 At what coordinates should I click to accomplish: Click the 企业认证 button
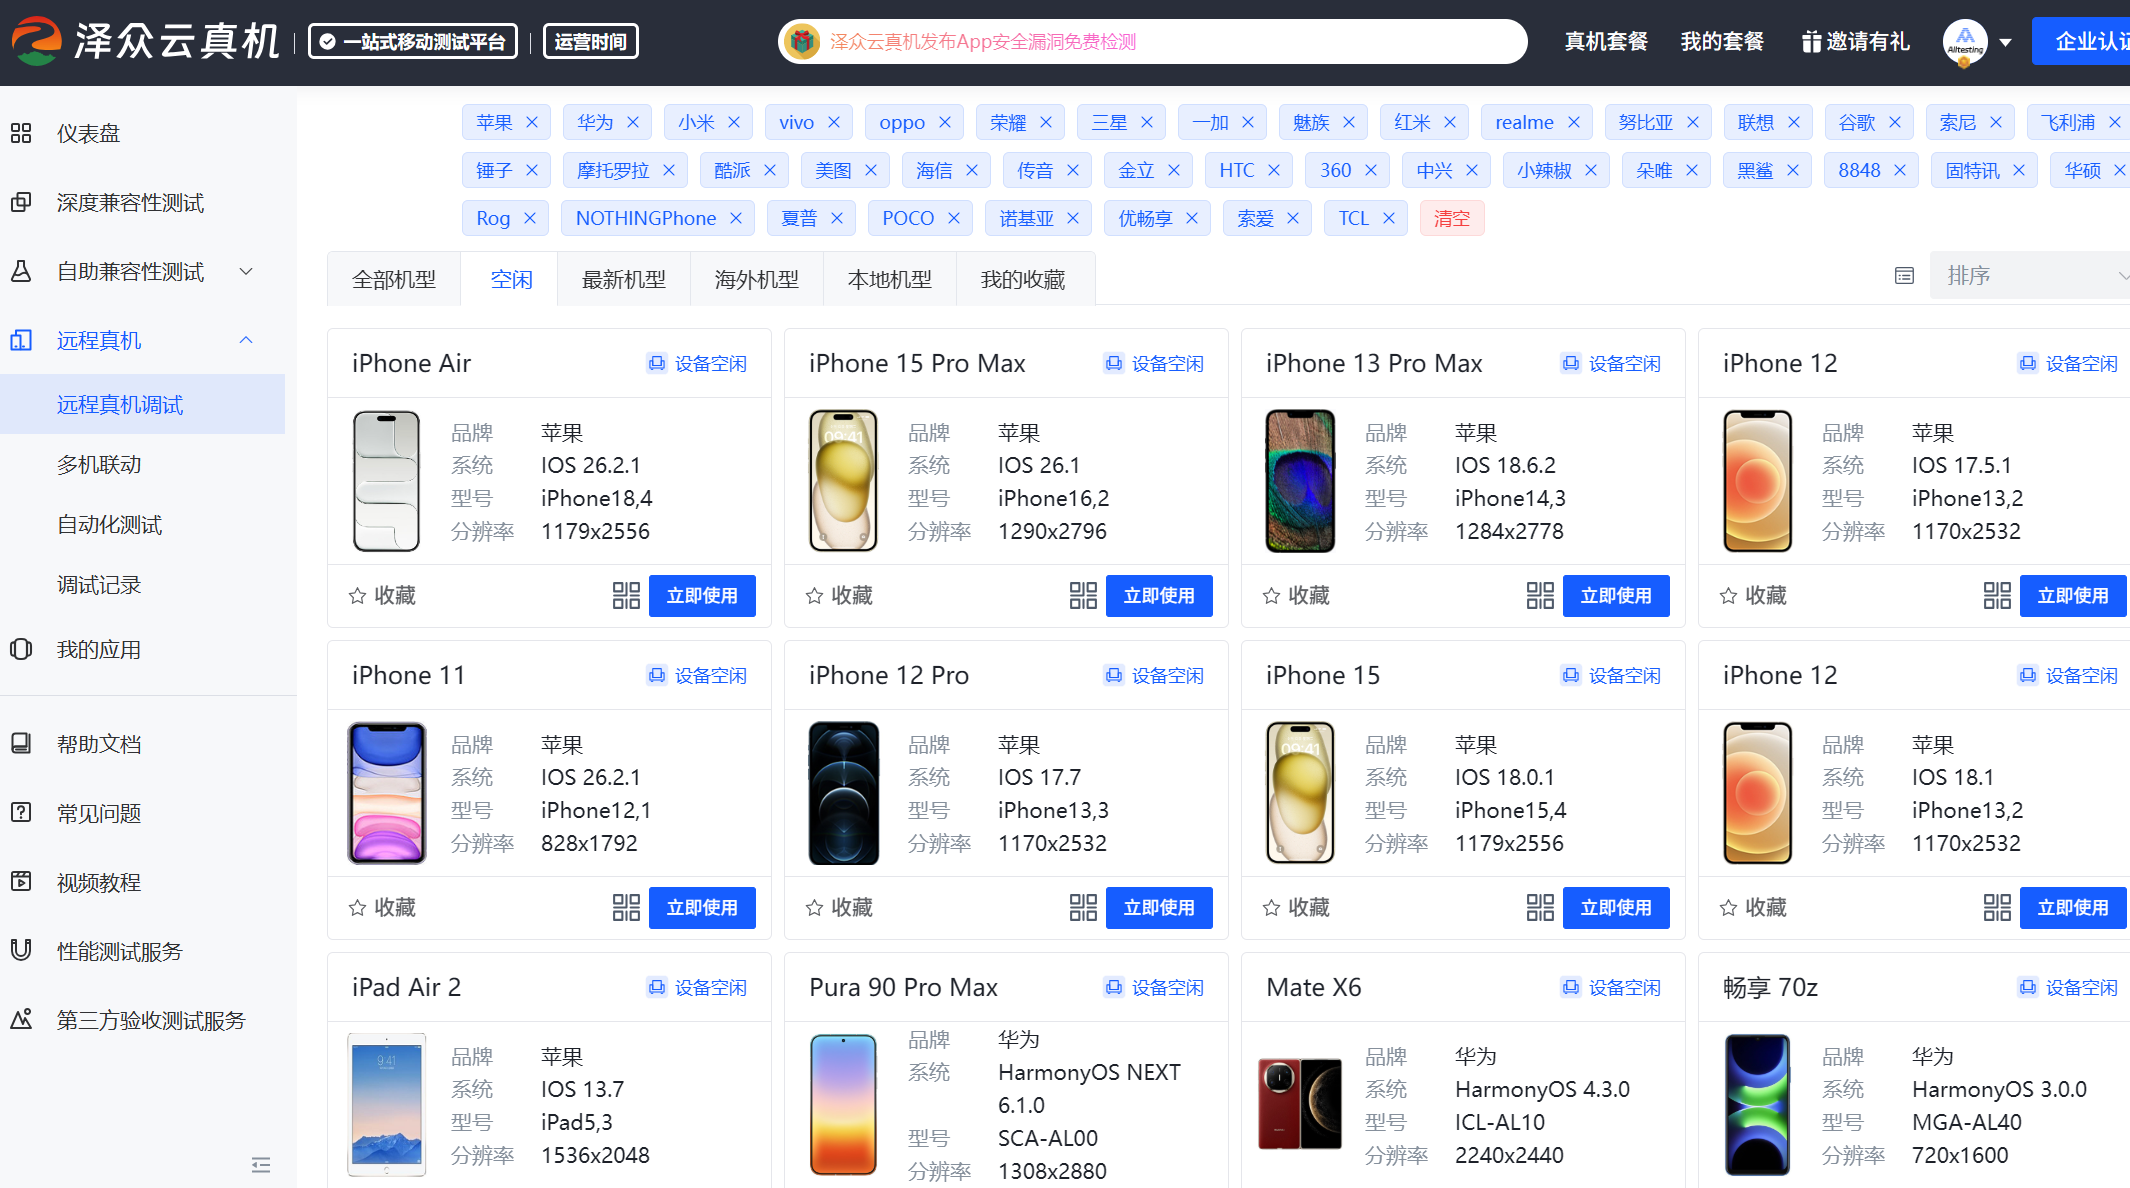coord(2081,41)
